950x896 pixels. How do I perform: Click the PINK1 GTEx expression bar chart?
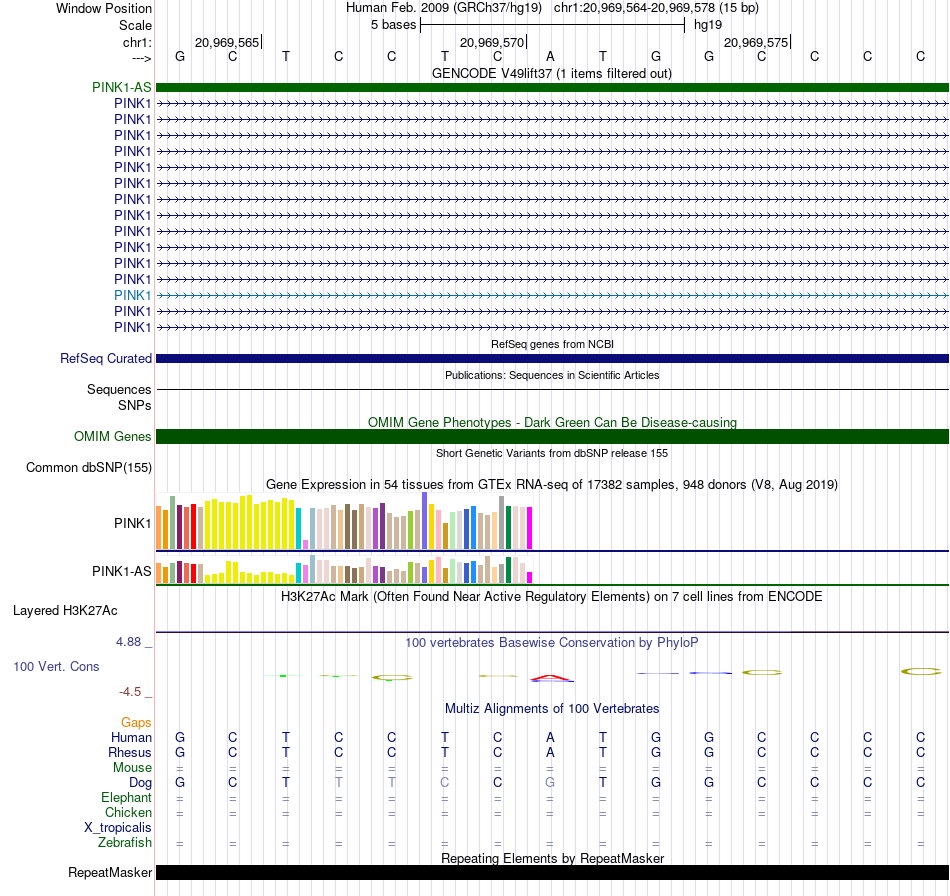click(x=344, y=521)
